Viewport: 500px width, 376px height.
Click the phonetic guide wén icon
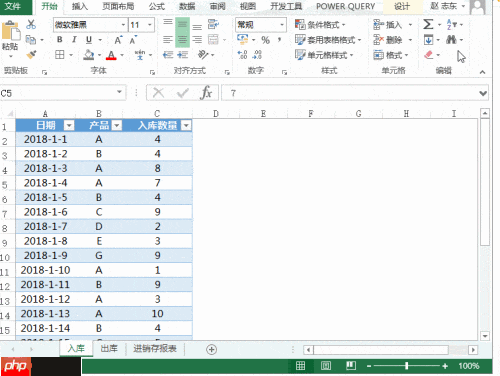click(x=140, y=55)
